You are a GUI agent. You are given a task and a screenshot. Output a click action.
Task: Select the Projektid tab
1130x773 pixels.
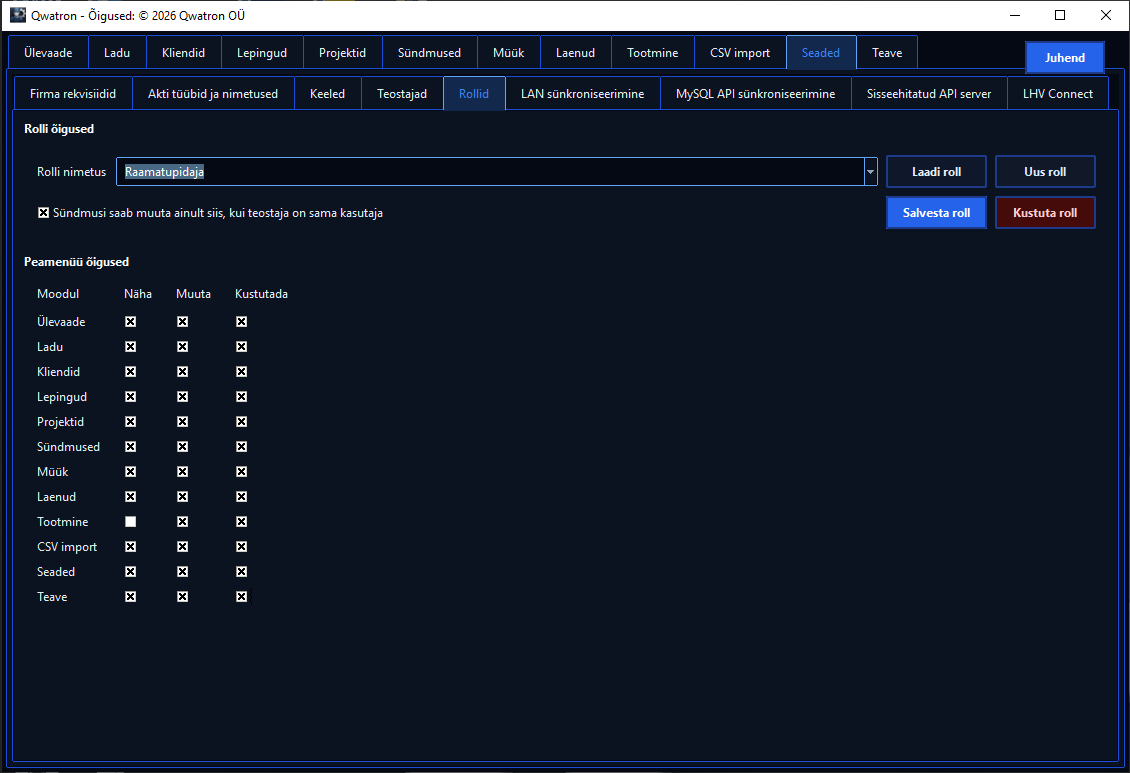click(x=342, y=53)
